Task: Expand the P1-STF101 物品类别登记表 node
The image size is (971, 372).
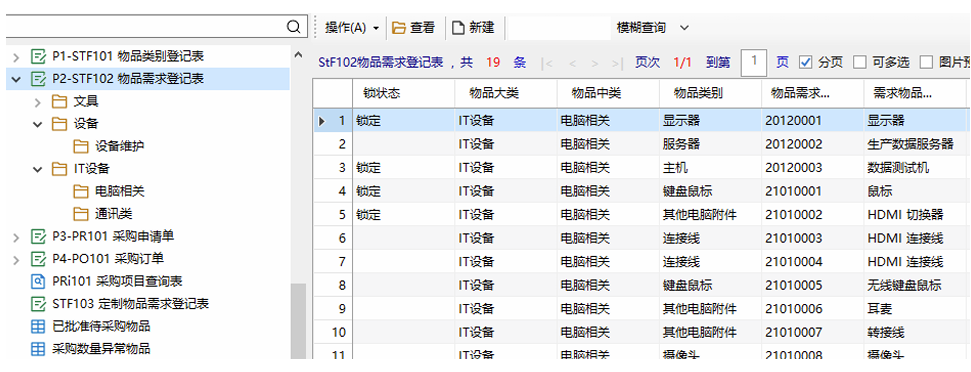Action: point(17,57)
